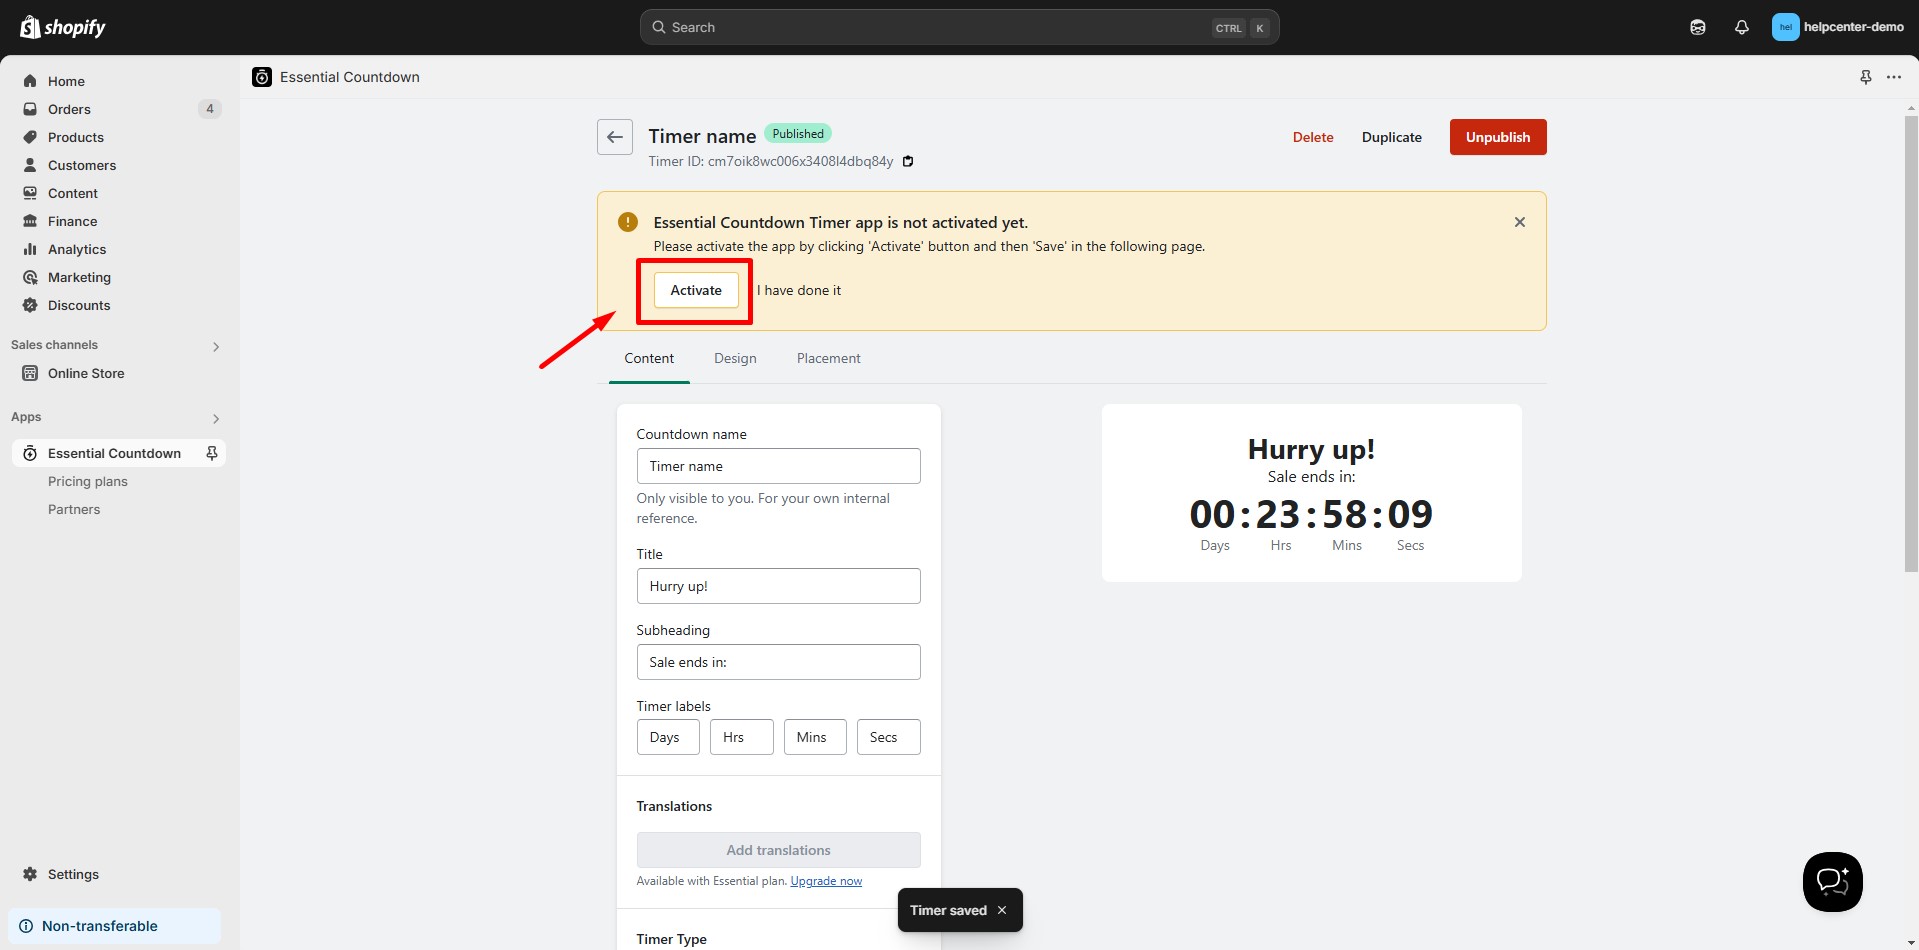The image size is (1919, 950).
Task: Open the Sidekick assistant icon in top bar
Action: [x=1697, y=27]
